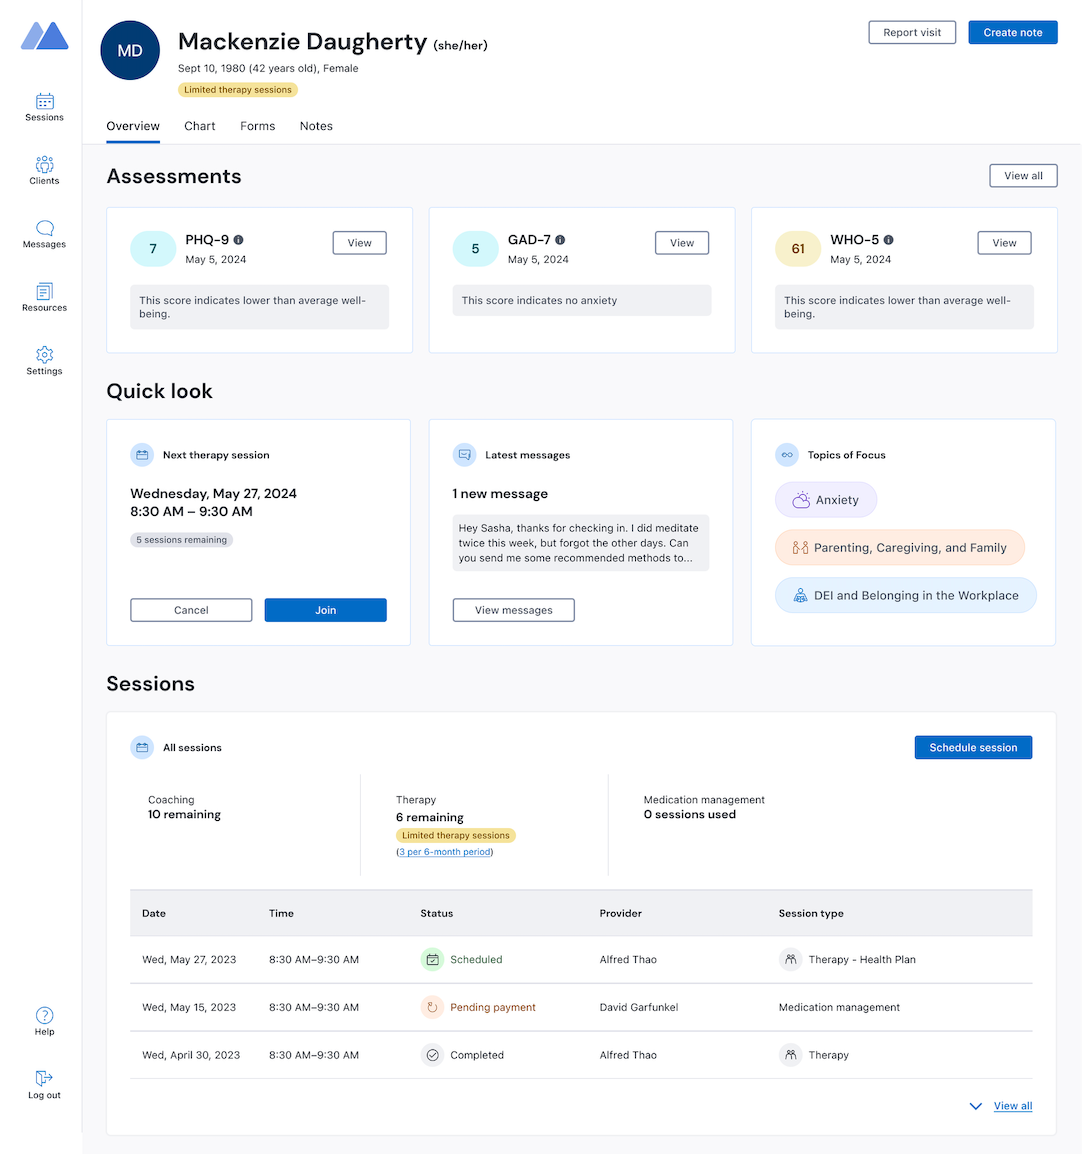
Task: Open the Notes tab
Action: [316, 126]
